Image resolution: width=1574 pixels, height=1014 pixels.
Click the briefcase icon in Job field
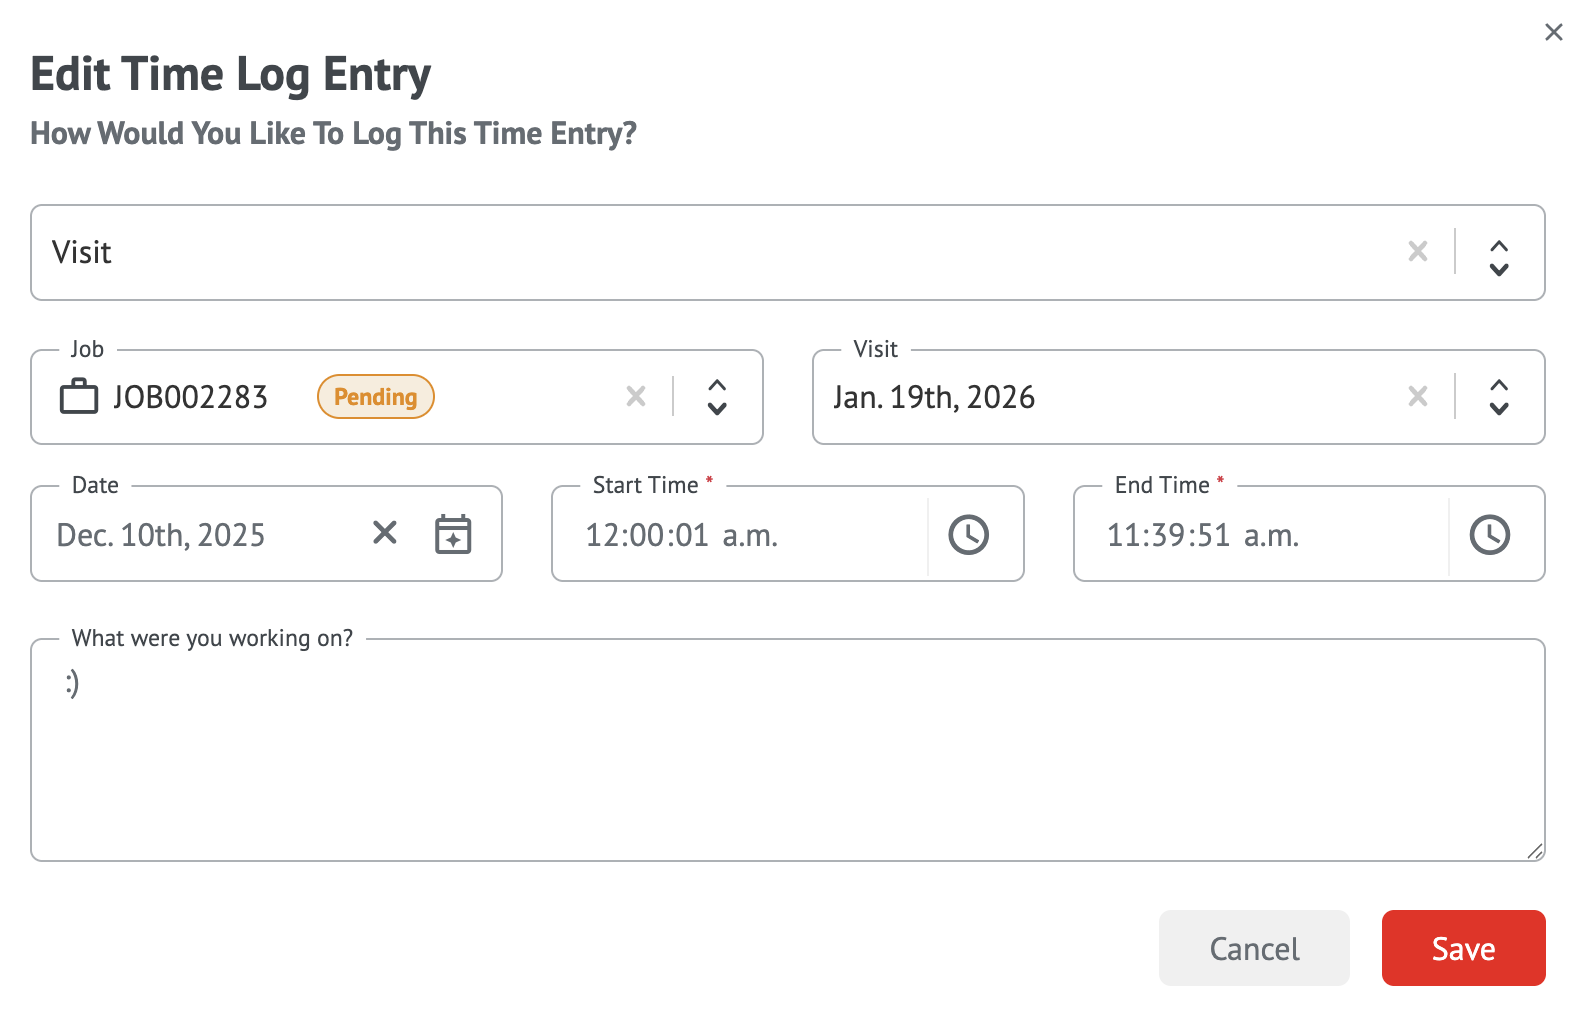click(79, 397)
